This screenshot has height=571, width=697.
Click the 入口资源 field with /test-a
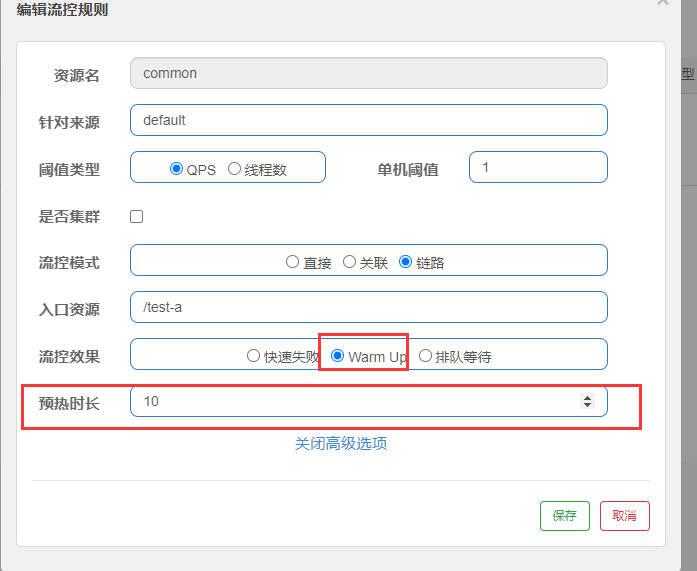tap(369, 307)
